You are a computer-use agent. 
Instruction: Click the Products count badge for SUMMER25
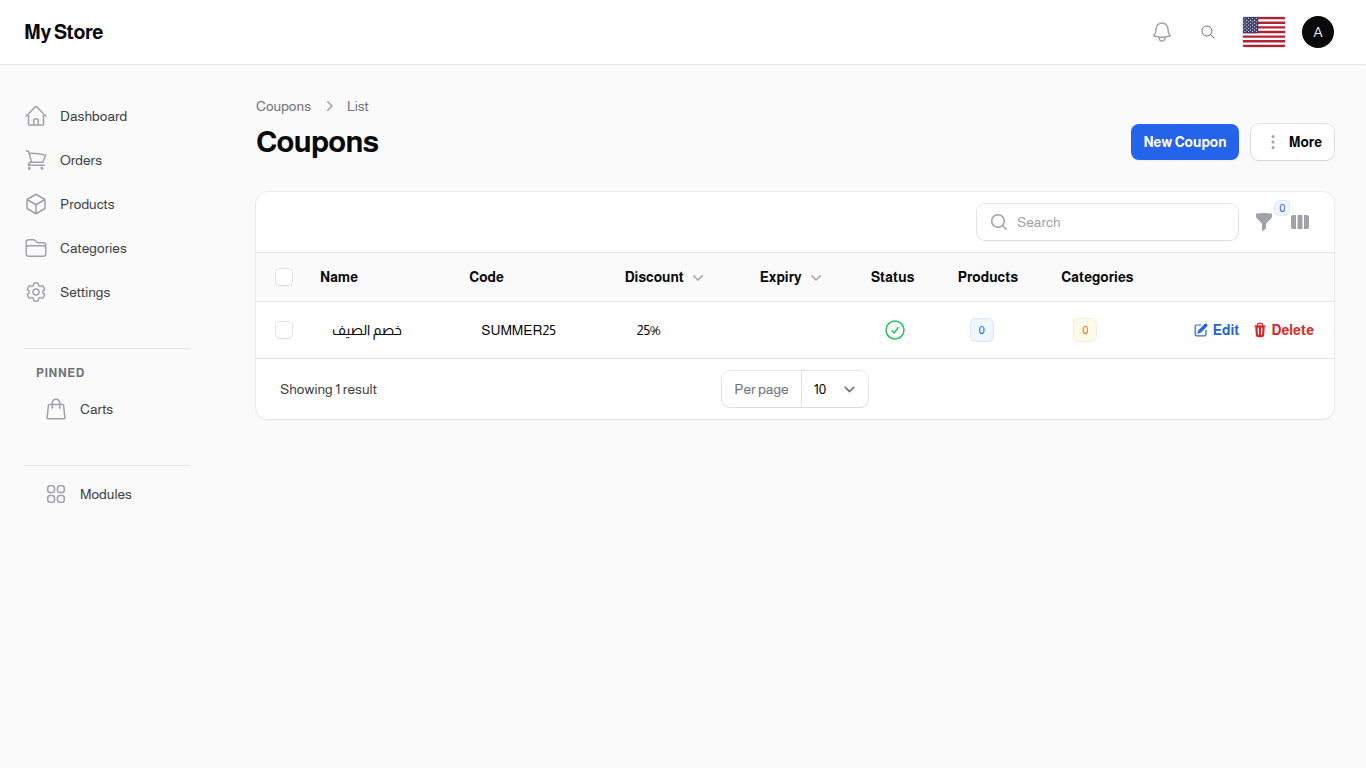point(981,330)
